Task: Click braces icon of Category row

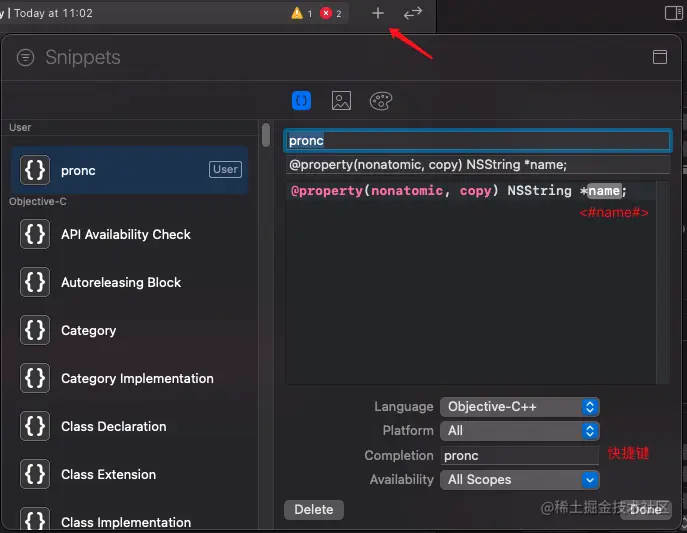Action: (35, 330)
